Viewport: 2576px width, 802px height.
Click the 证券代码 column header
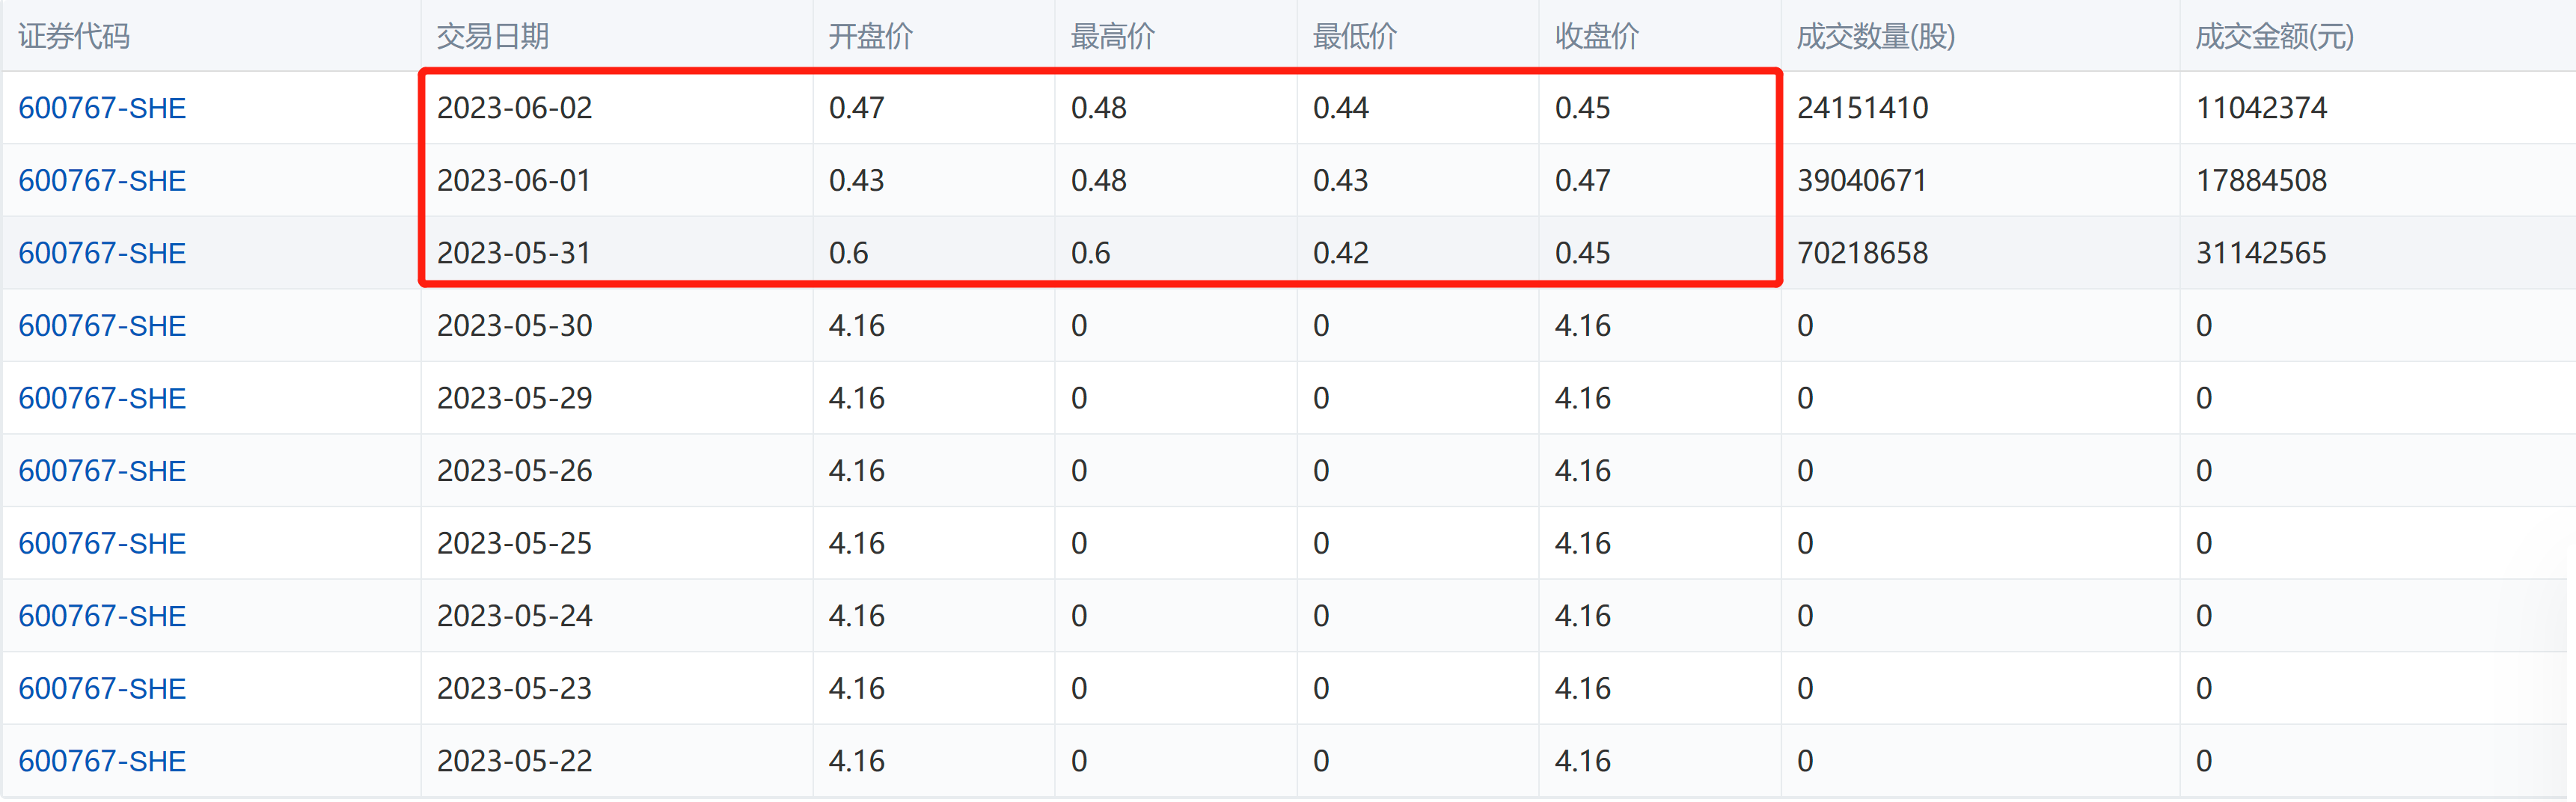(74, 37)
